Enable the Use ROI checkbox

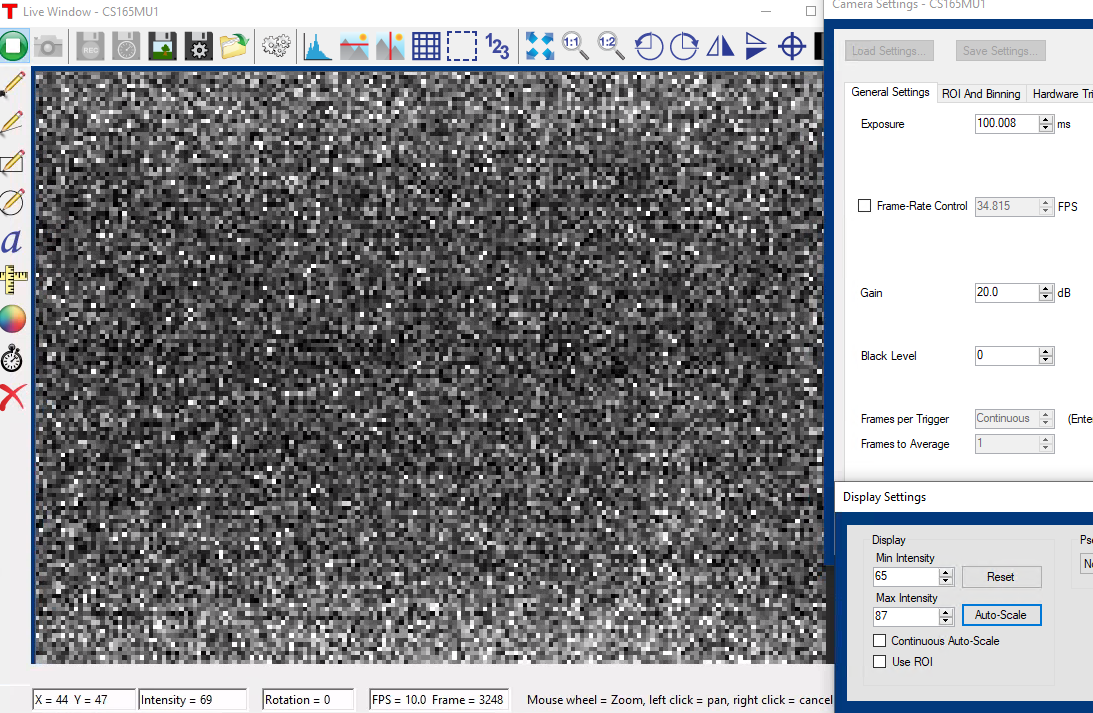pos(880,662)
